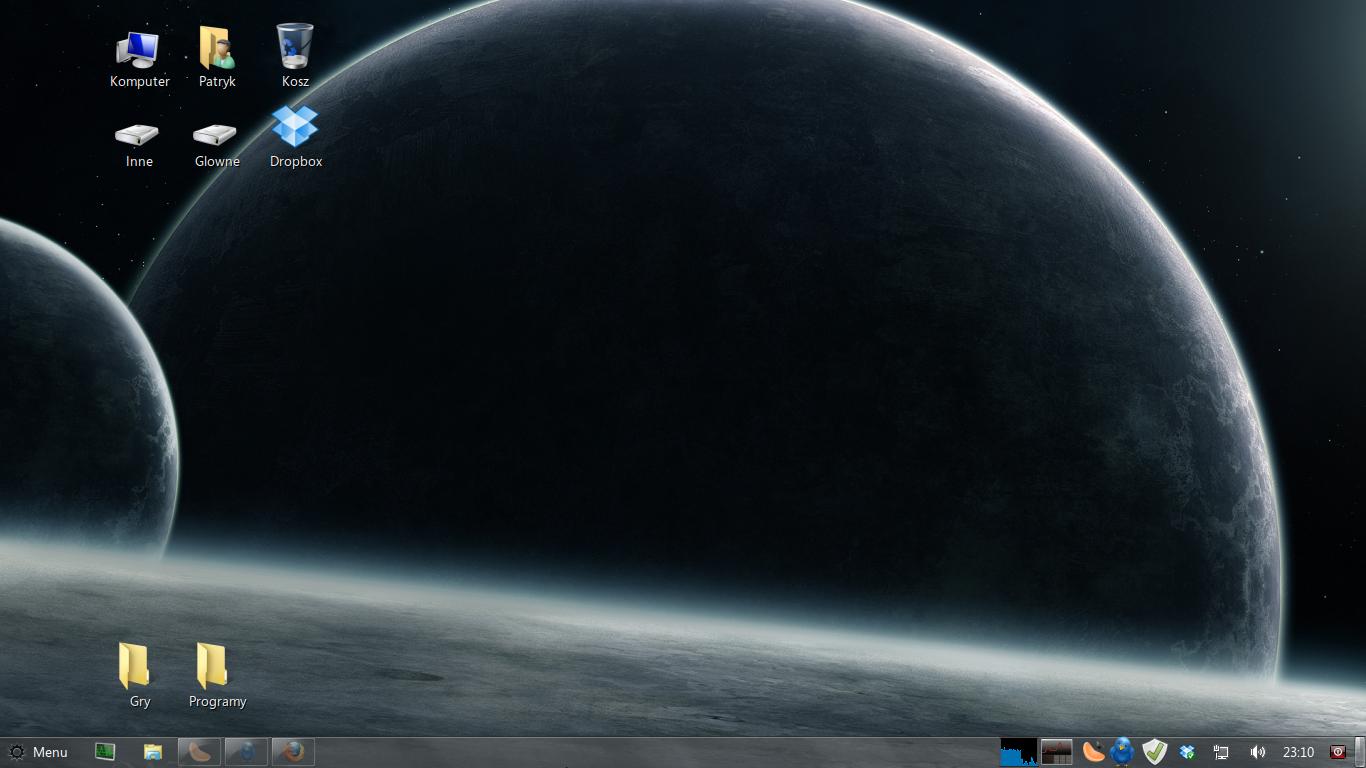
Task: Click the red power button in tray
Action: [x=1338, y=752]
